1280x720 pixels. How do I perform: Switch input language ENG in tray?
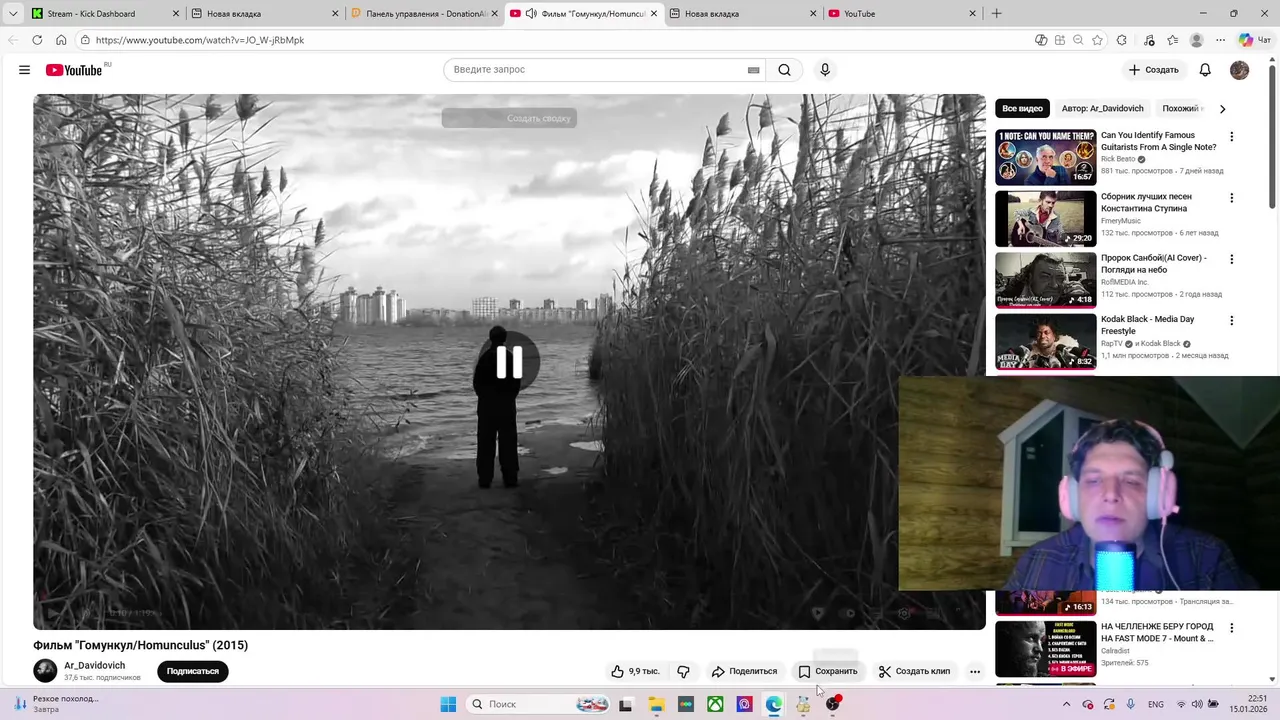[x=1156, y=704]
